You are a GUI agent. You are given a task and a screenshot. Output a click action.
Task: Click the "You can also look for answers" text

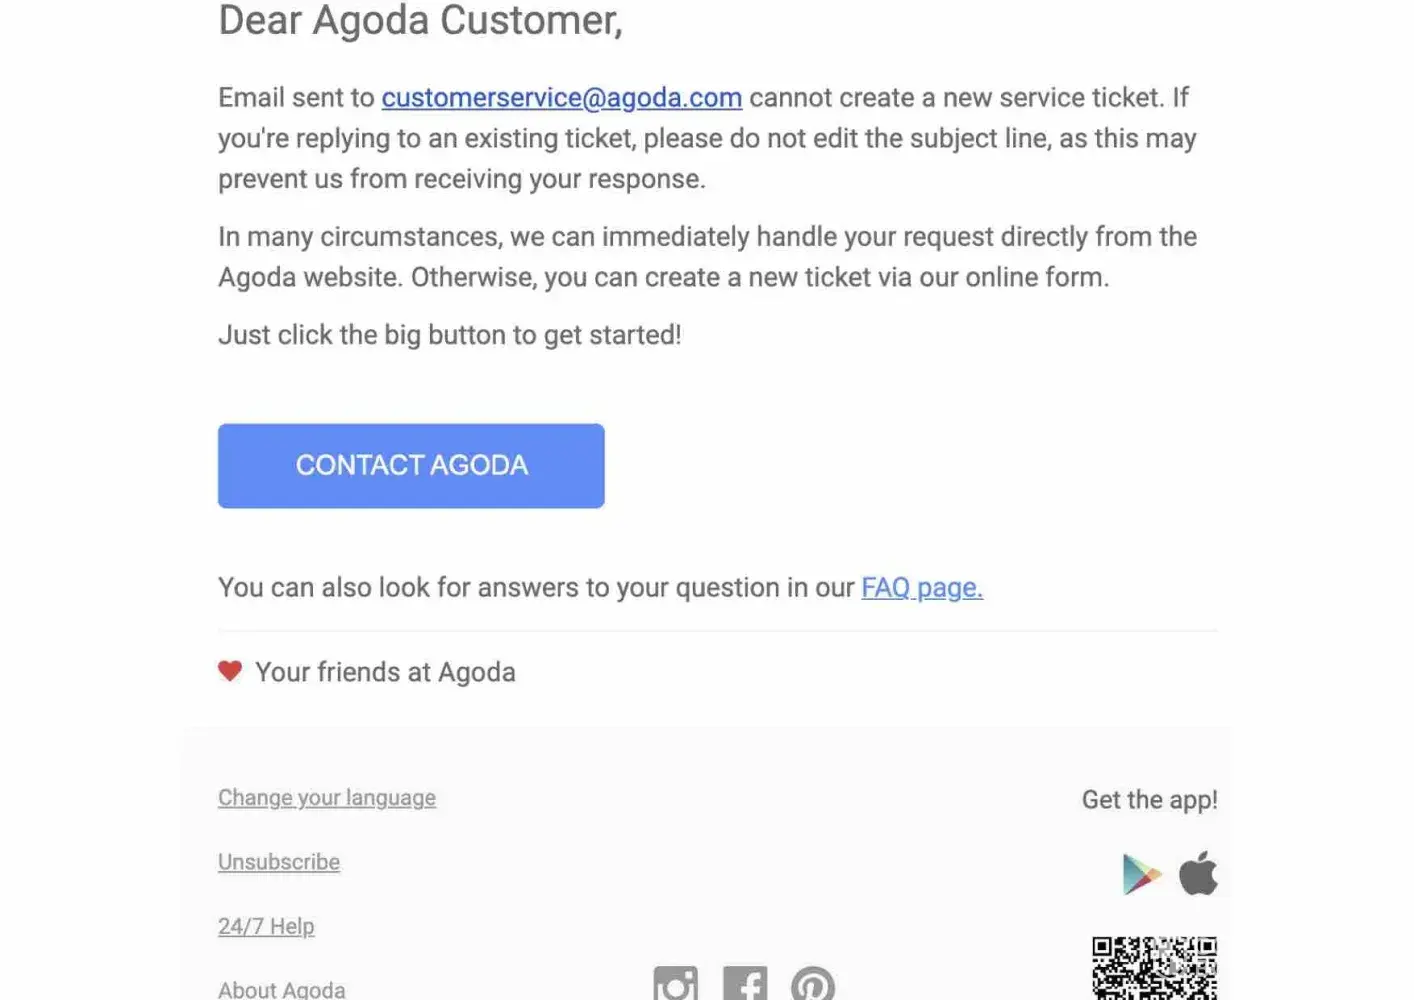tap(537, 588)
